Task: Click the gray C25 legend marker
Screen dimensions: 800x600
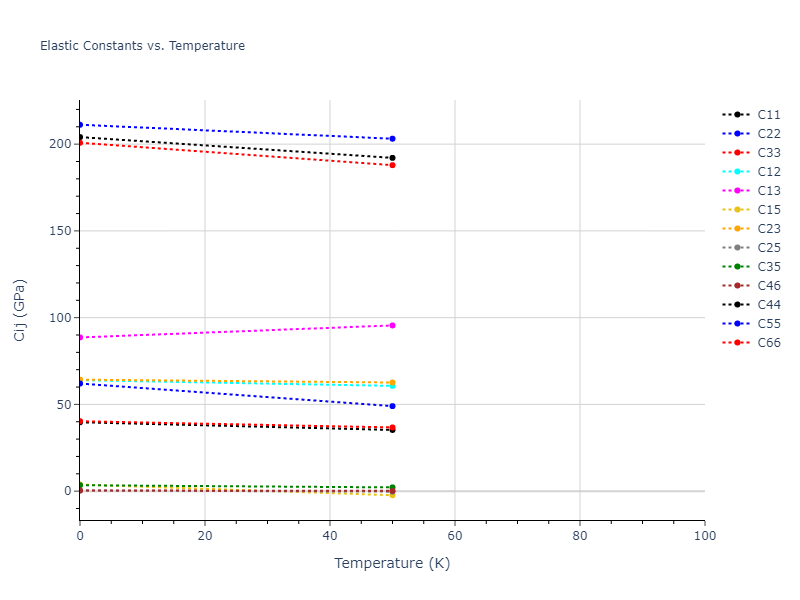Action: point(737,248)
